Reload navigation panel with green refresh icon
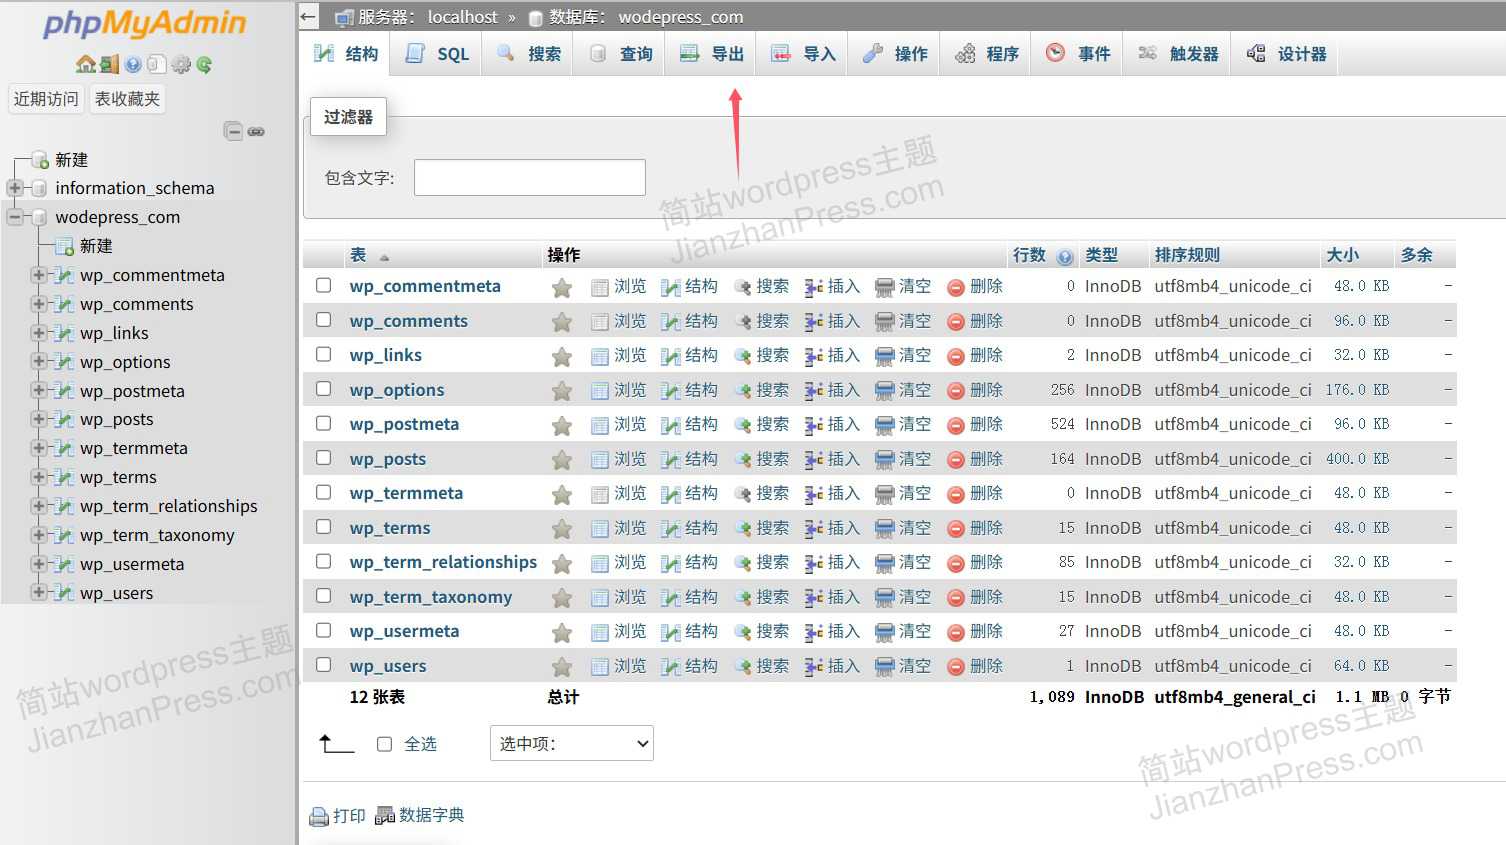The width and height of the screenshot is (1506, 845). coord(204,65)
